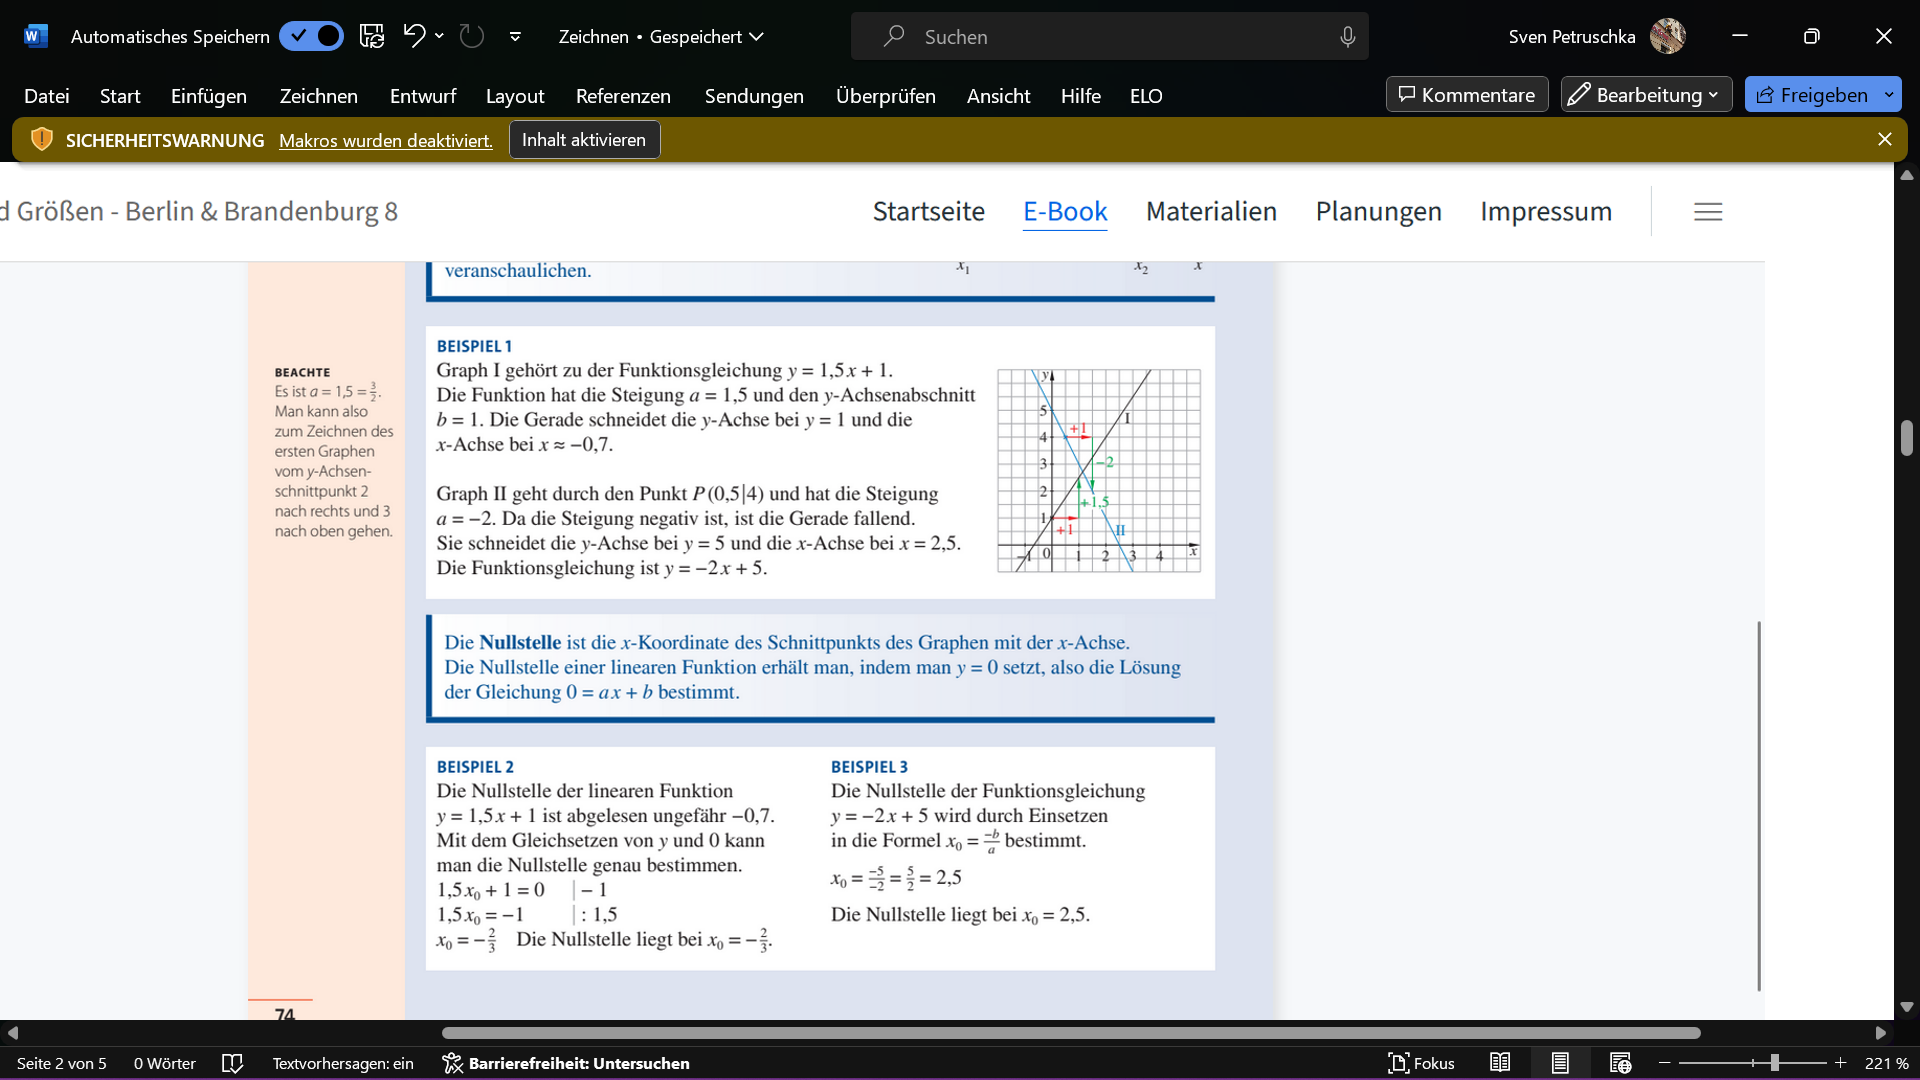Switch to Read Mode view icon
The width and height of the screenshot is (1920, 1080).
click(1500, 1063)
